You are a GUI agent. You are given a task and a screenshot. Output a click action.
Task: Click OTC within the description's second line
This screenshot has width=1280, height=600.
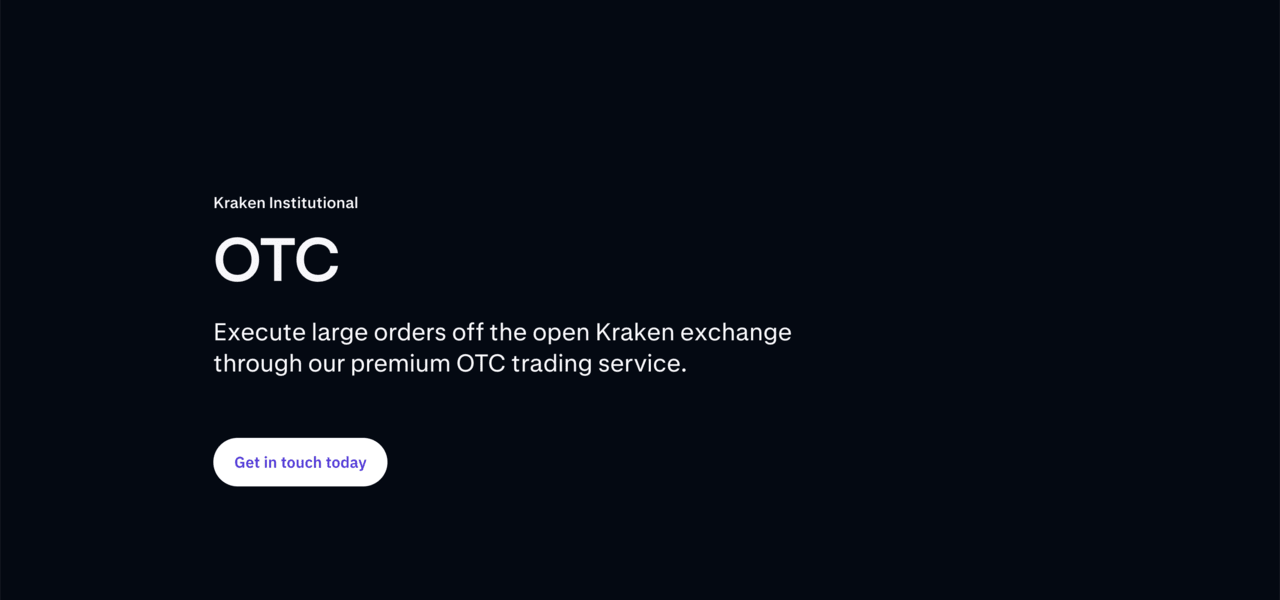pyautogui.click(x=480, y=363)
